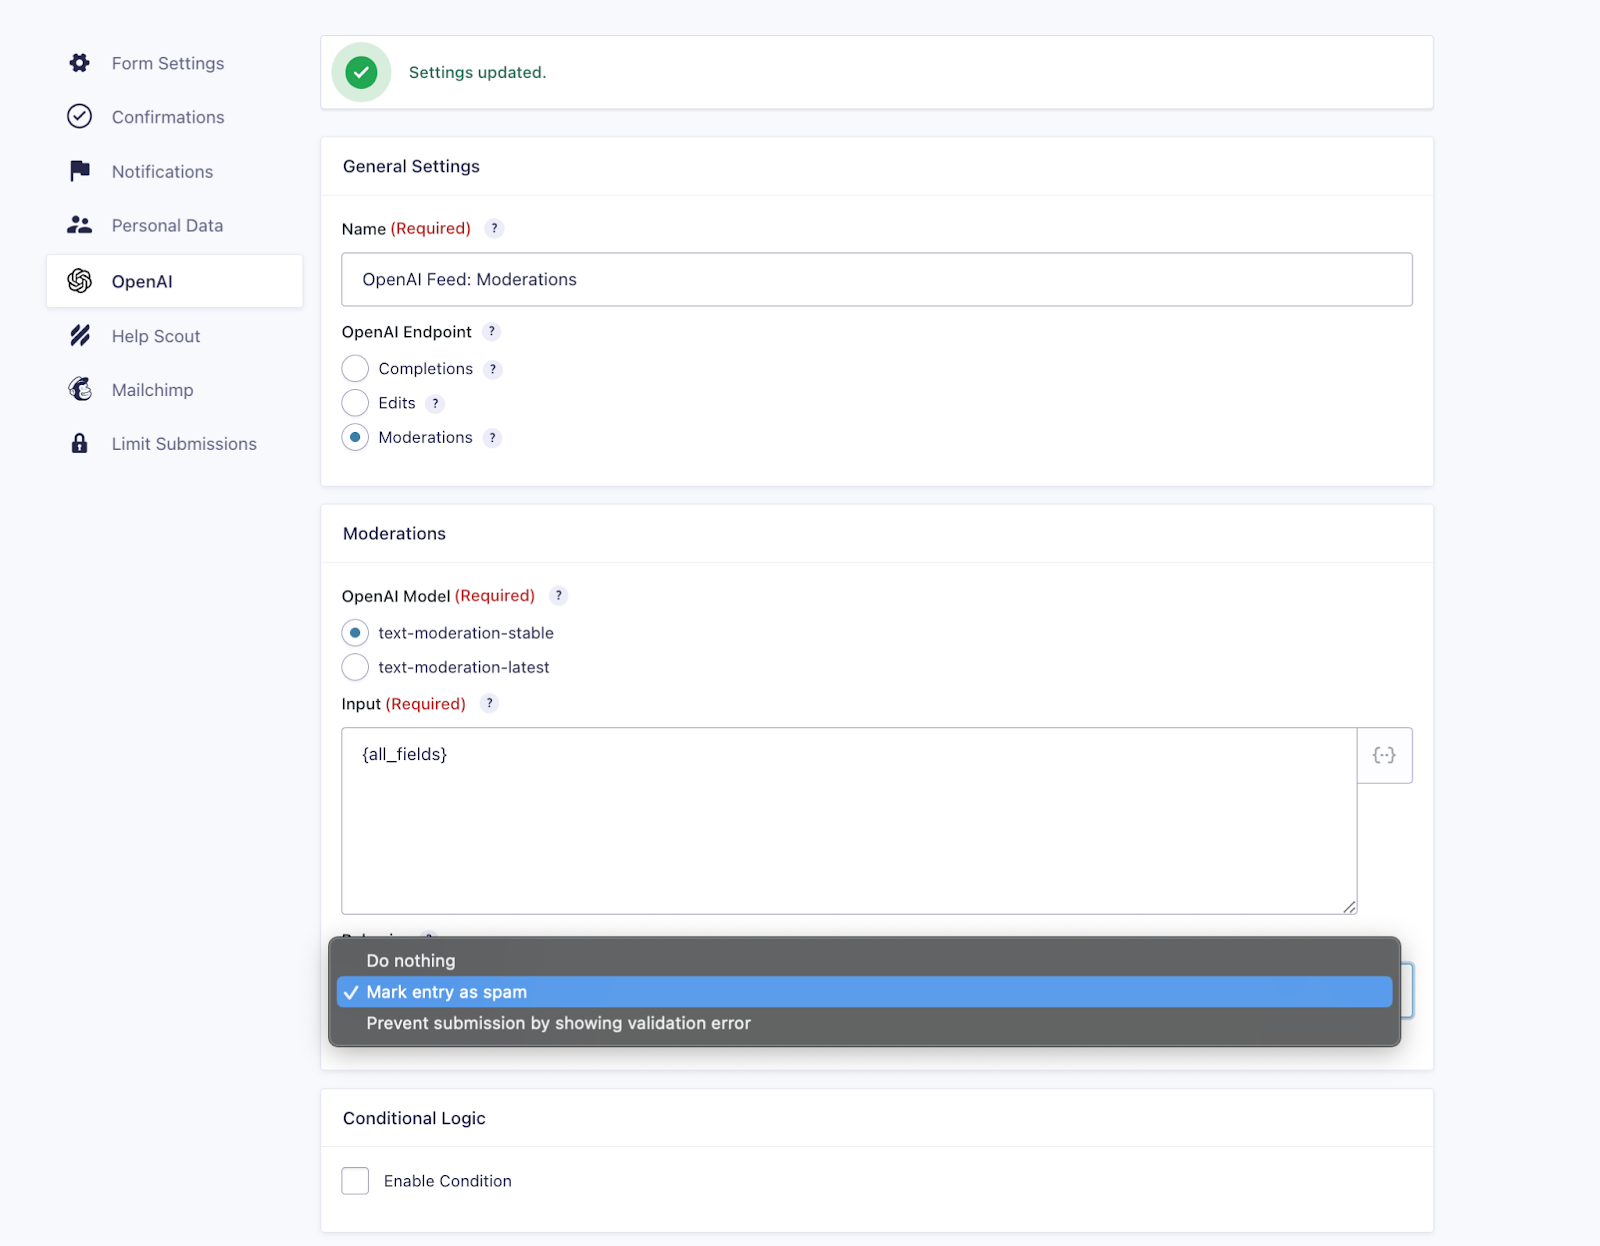The height and width of the screenshot is (1246, 1600).
Task: Click the feed Name input field
Action: tap(877, 279)
